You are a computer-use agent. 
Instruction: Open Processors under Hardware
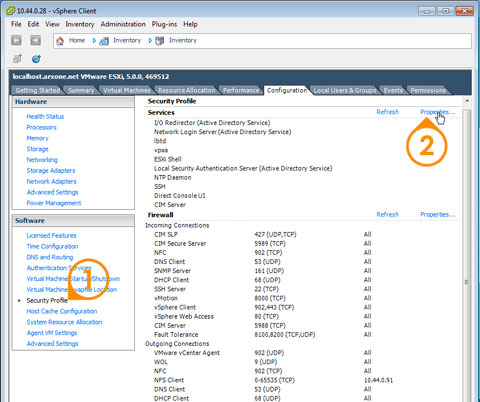click(x=41, y=127)
